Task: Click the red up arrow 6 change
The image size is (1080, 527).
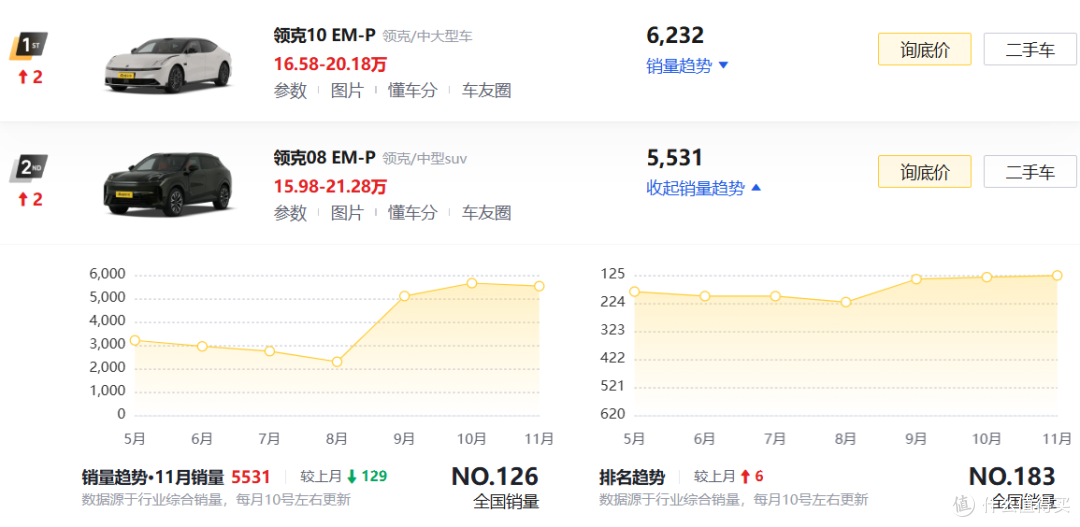Action: [751, 476]
